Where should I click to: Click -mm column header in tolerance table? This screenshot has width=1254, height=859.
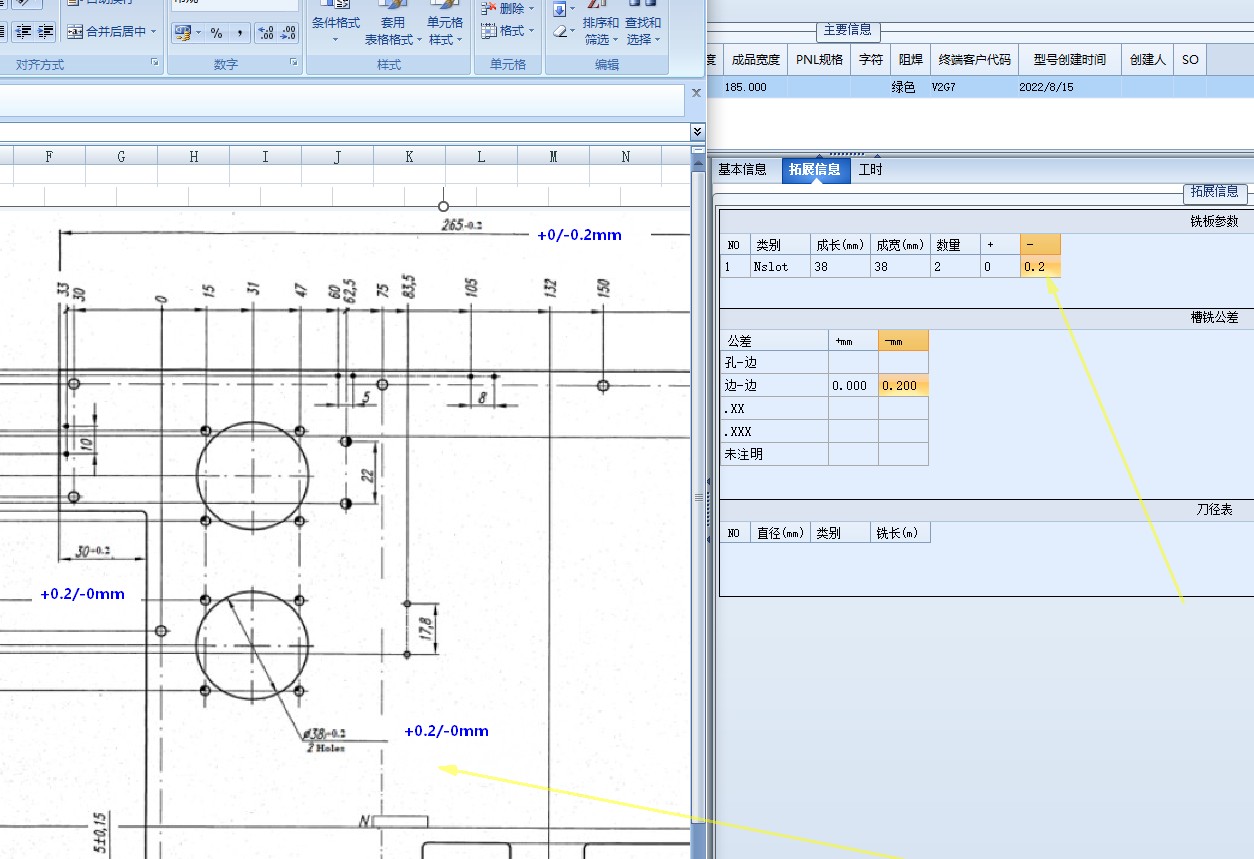[903, 341]
